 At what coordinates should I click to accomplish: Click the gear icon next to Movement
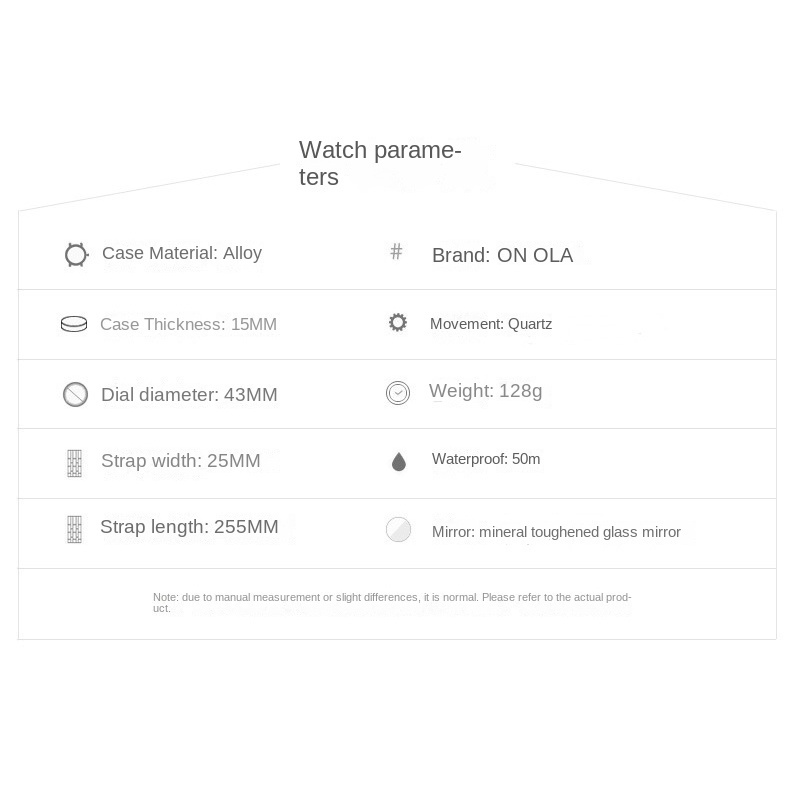(x=398, y=323)
